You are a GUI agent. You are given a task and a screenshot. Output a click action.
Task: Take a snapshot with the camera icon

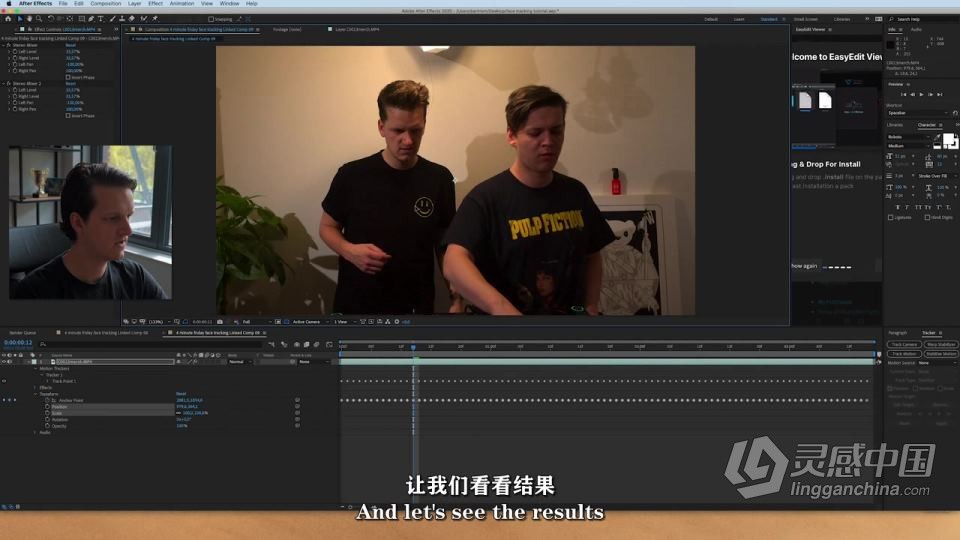coord(220,321)
